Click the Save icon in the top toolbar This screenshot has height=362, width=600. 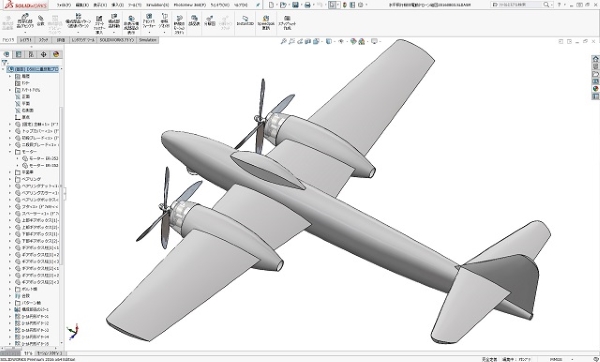[x=295, y=5]
